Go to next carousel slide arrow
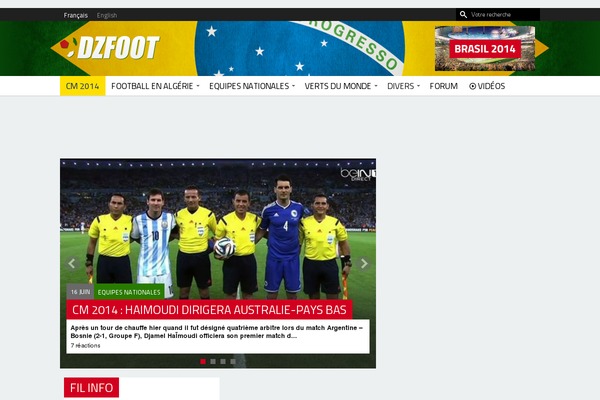Viewport: 600px width, 400px height. 364,263
